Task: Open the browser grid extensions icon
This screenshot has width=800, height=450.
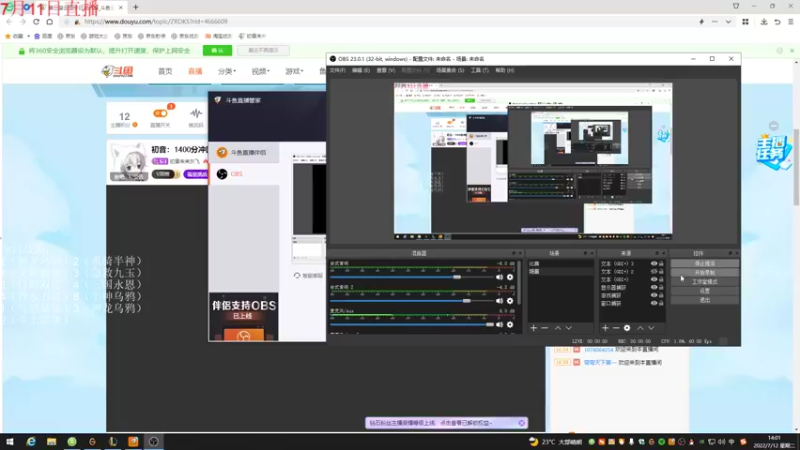Action: (x=745, y=21)
